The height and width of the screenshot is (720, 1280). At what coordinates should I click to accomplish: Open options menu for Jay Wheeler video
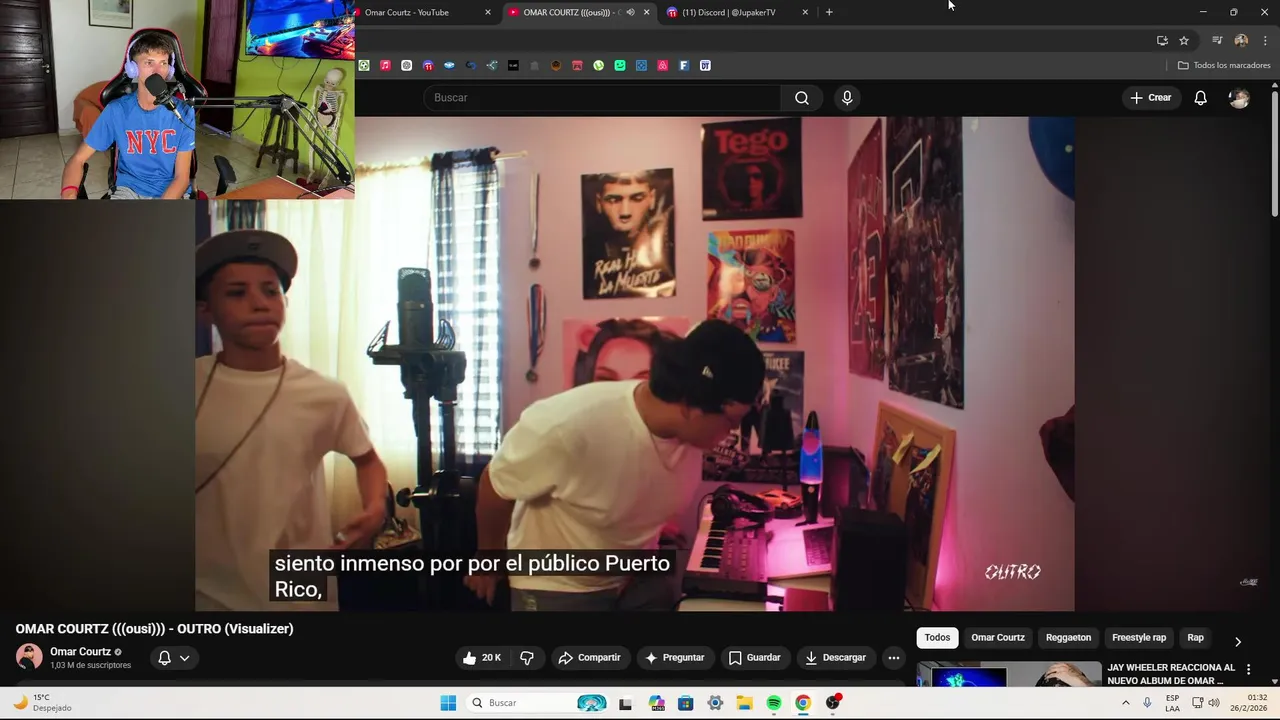click(x=1248, y=670)
